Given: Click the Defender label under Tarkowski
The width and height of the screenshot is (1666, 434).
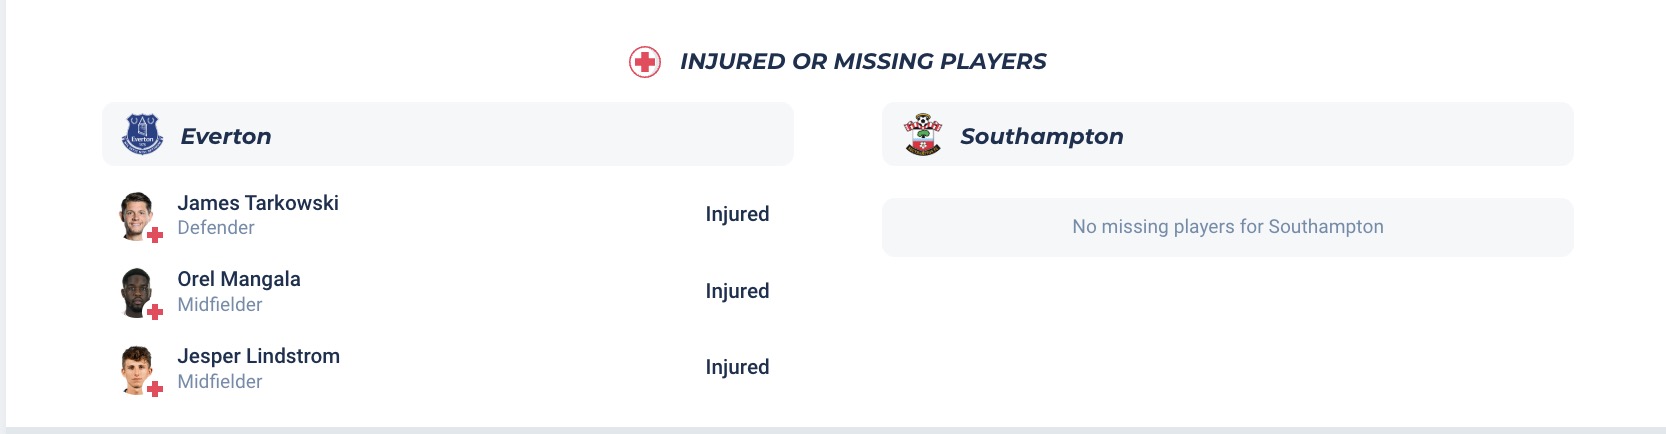Looking at the screenshot, I should (x=216, y=228).
